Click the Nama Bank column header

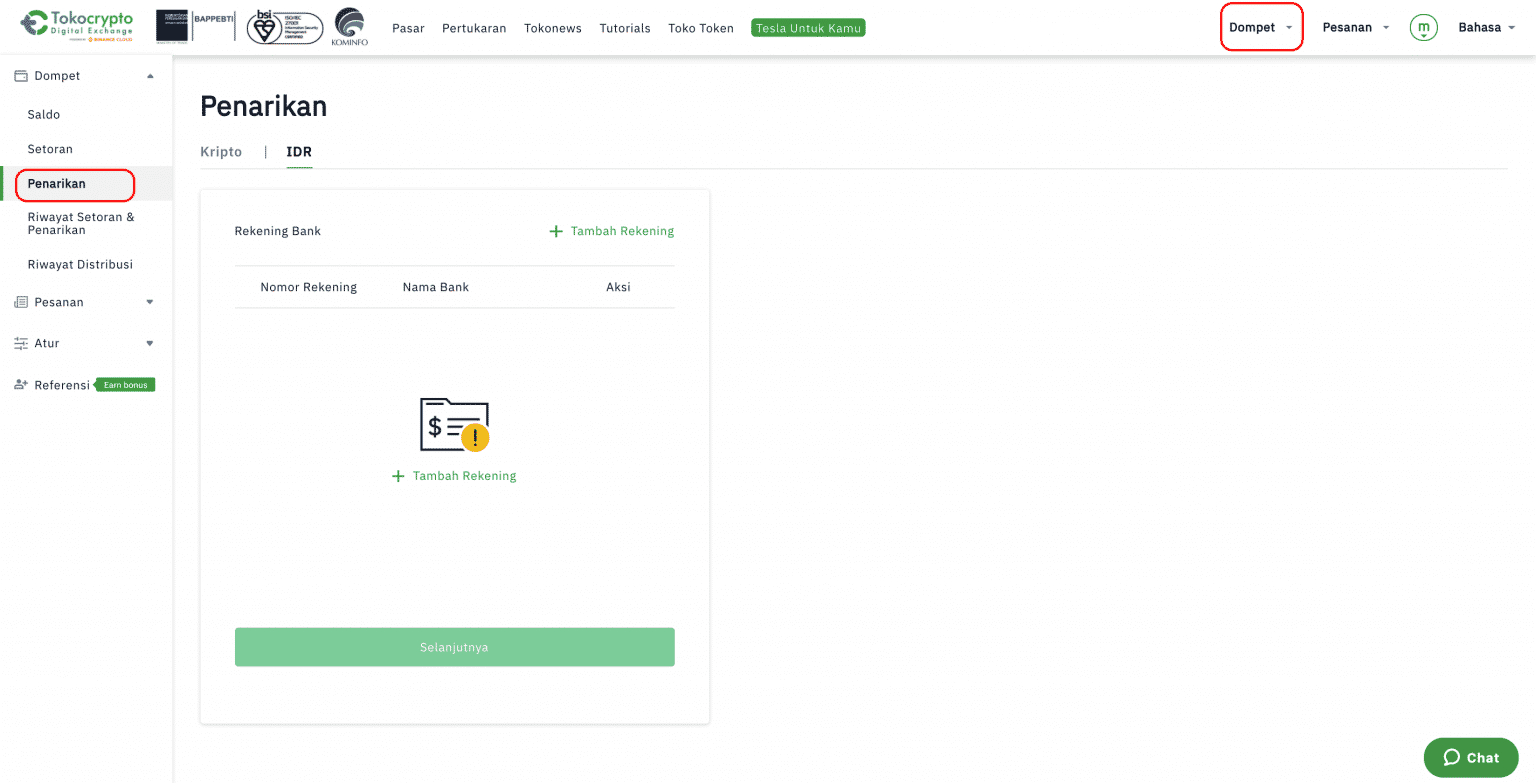point(436,287)
